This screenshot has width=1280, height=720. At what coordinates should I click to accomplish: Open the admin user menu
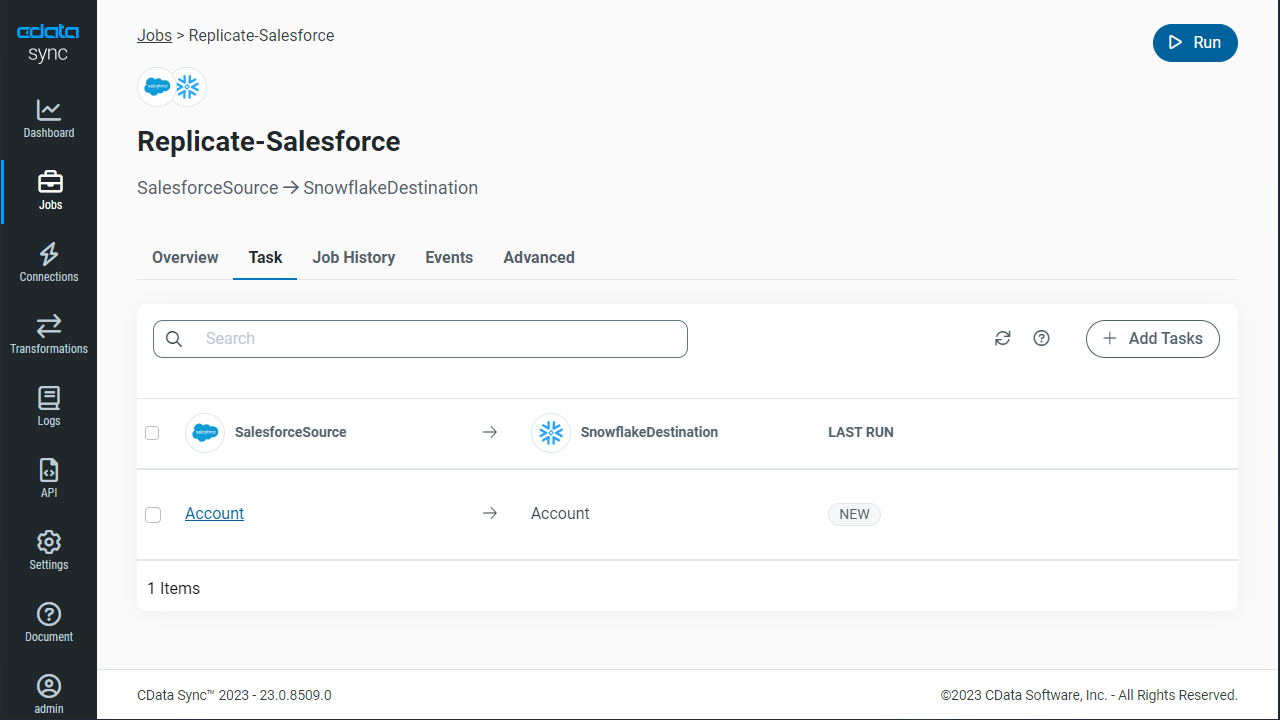click(x=48, y=695)
